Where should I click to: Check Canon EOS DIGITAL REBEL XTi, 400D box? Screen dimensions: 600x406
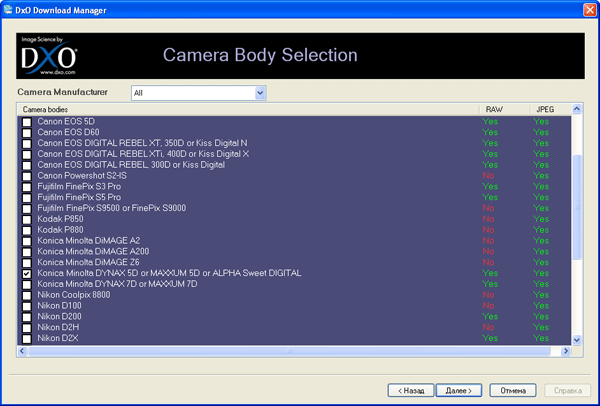click(x=27, y=155)
